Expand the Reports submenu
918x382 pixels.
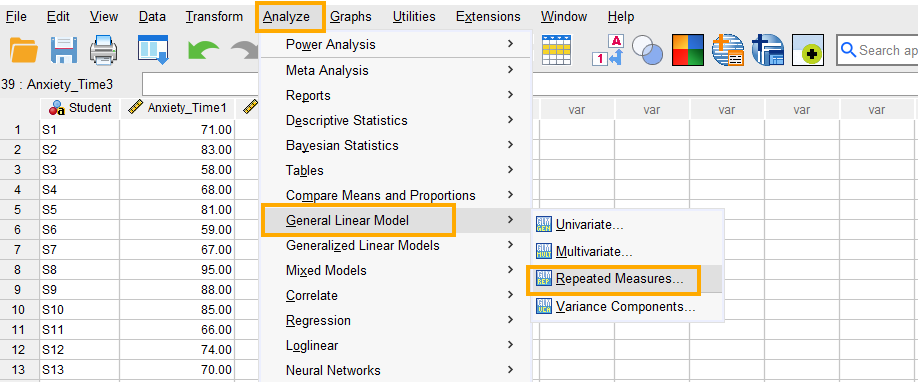click(395, 95)
